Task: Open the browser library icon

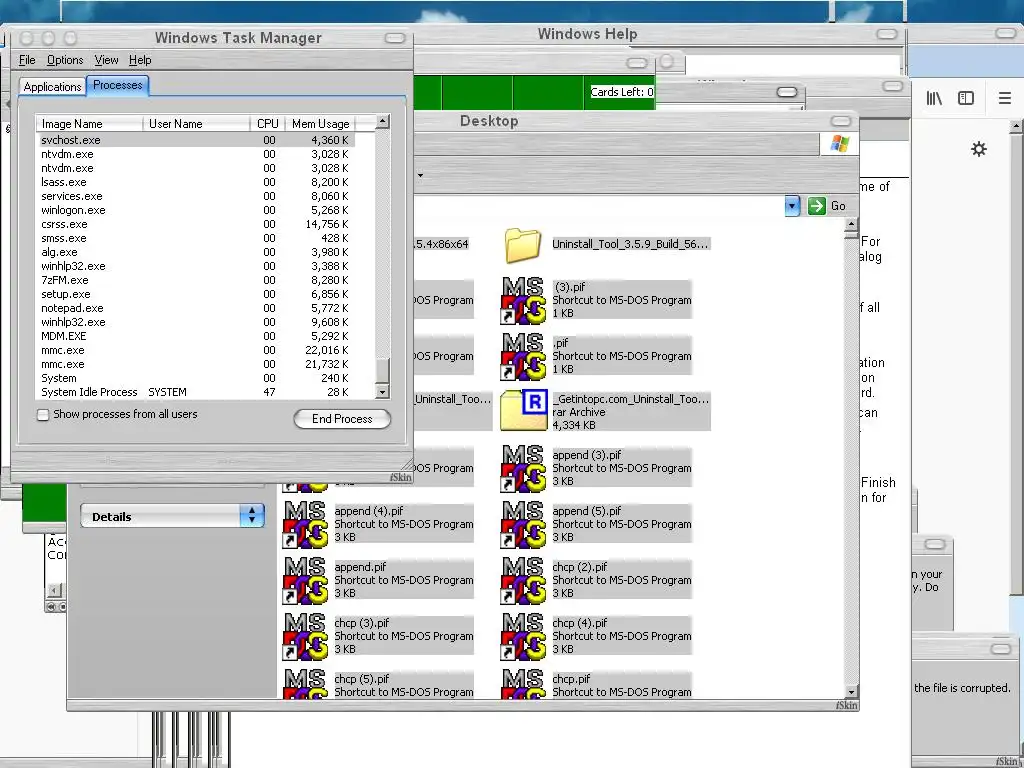Action: tap(934, 98)
